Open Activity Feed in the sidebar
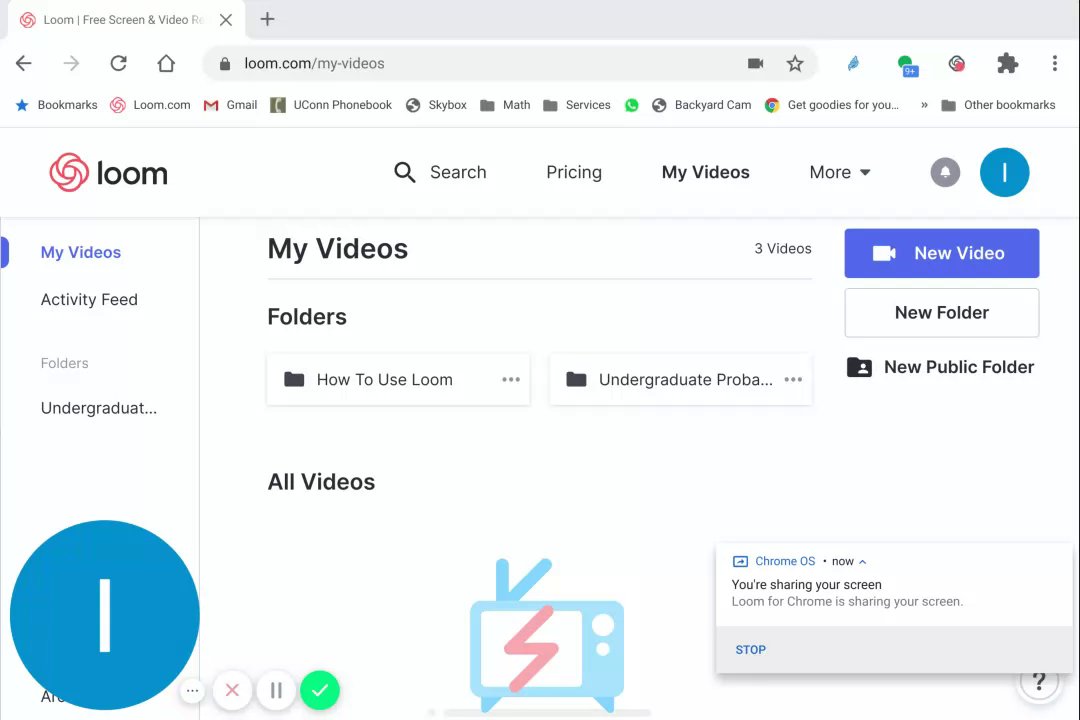This screenshot has width=1080, height=720. pos(89,300)
